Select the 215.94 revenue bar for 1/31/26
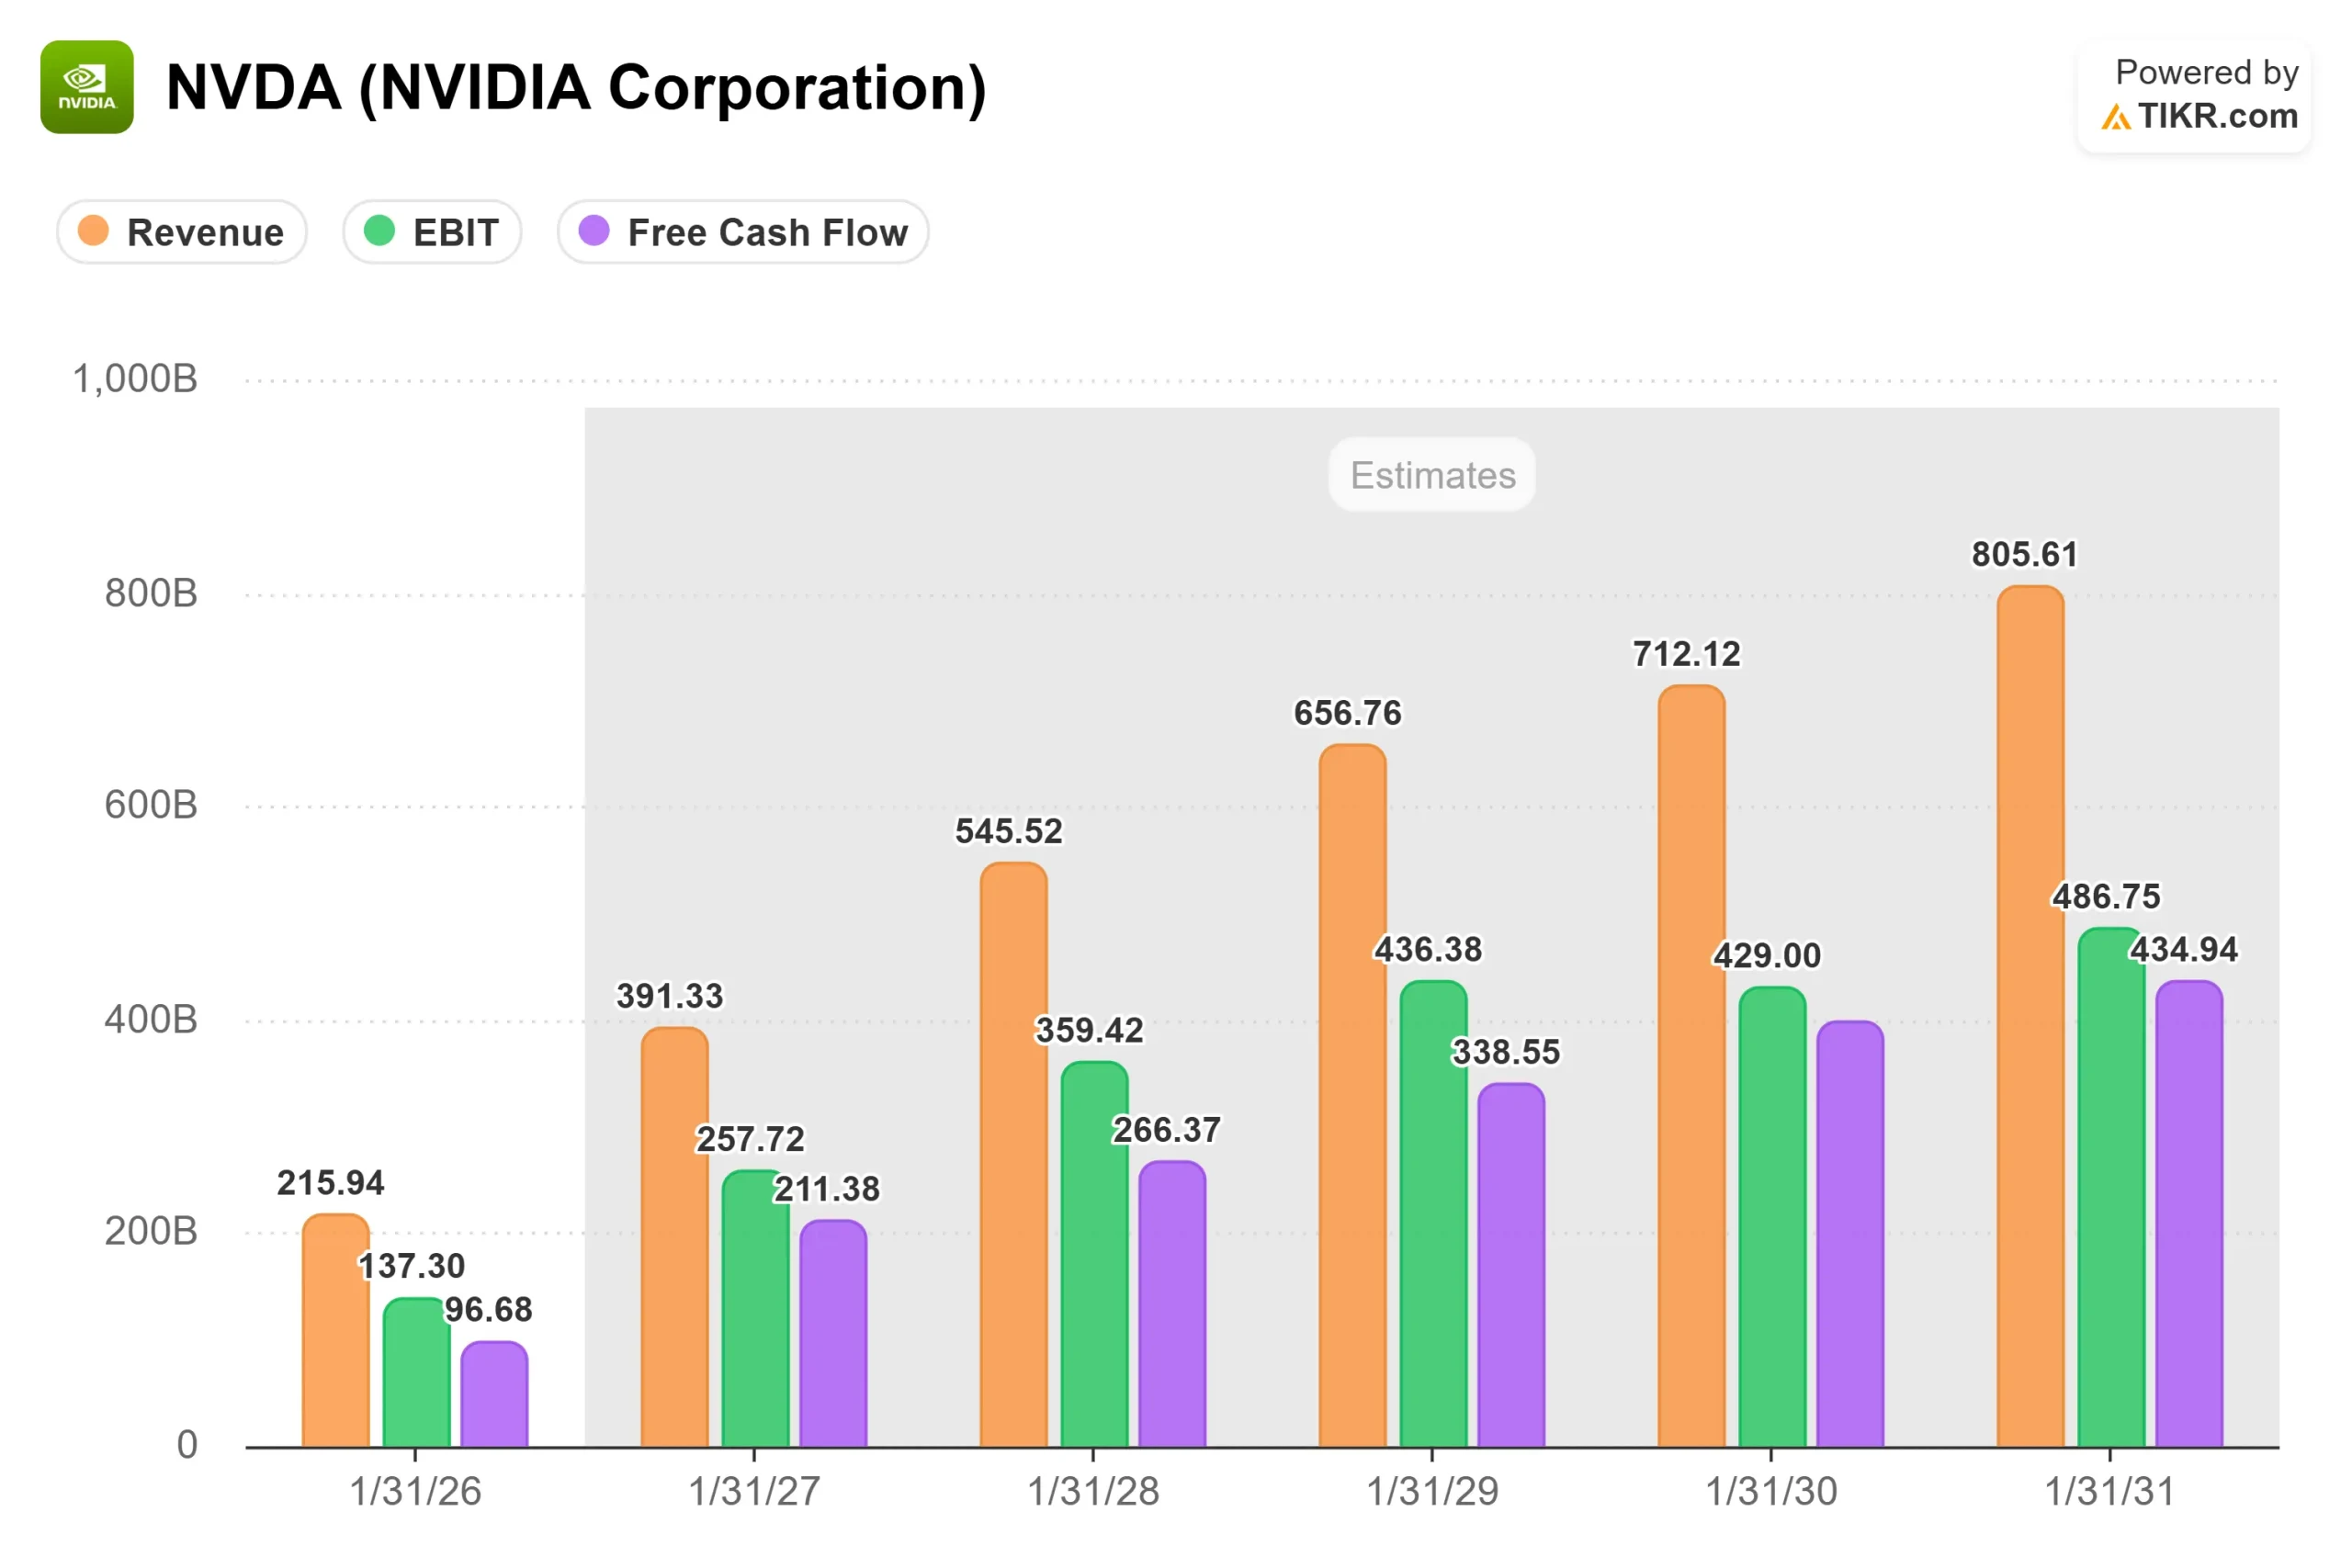The image size is (2352, 1568). click(336, 1331)
